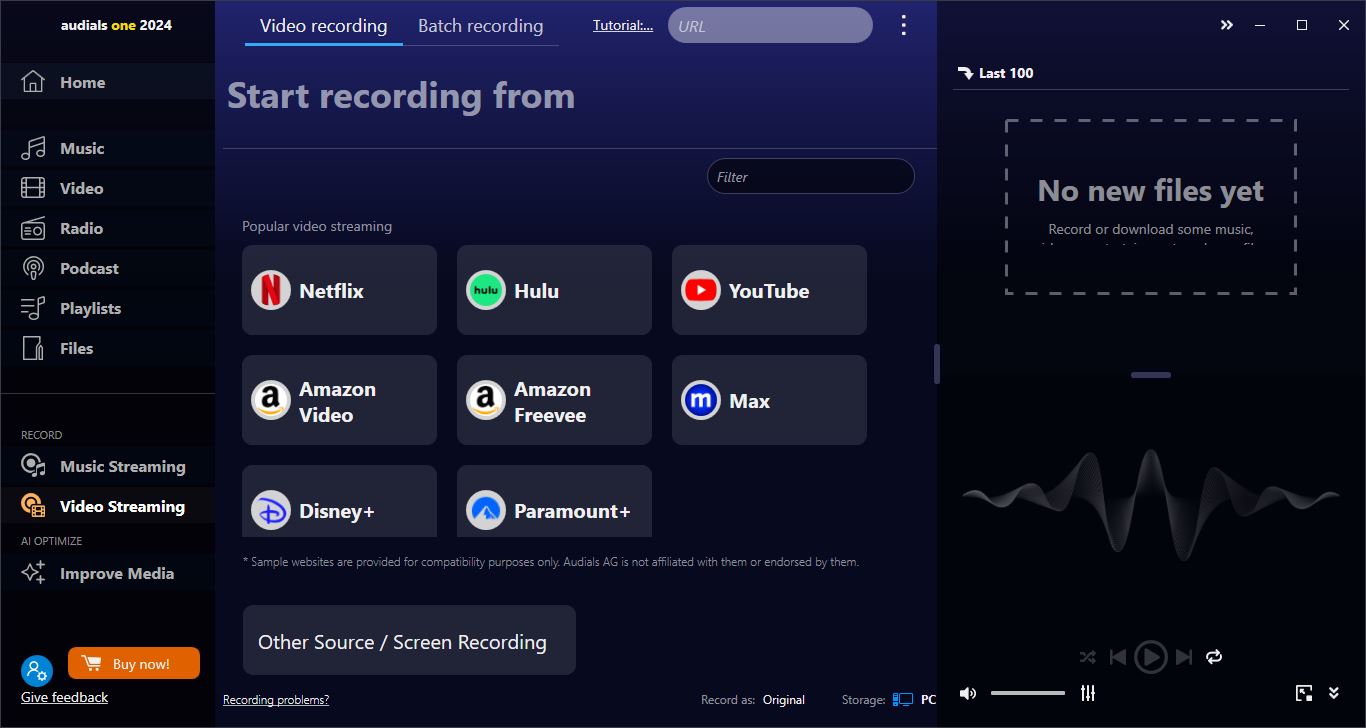Open the three-dot options menu

pos(904,26)
